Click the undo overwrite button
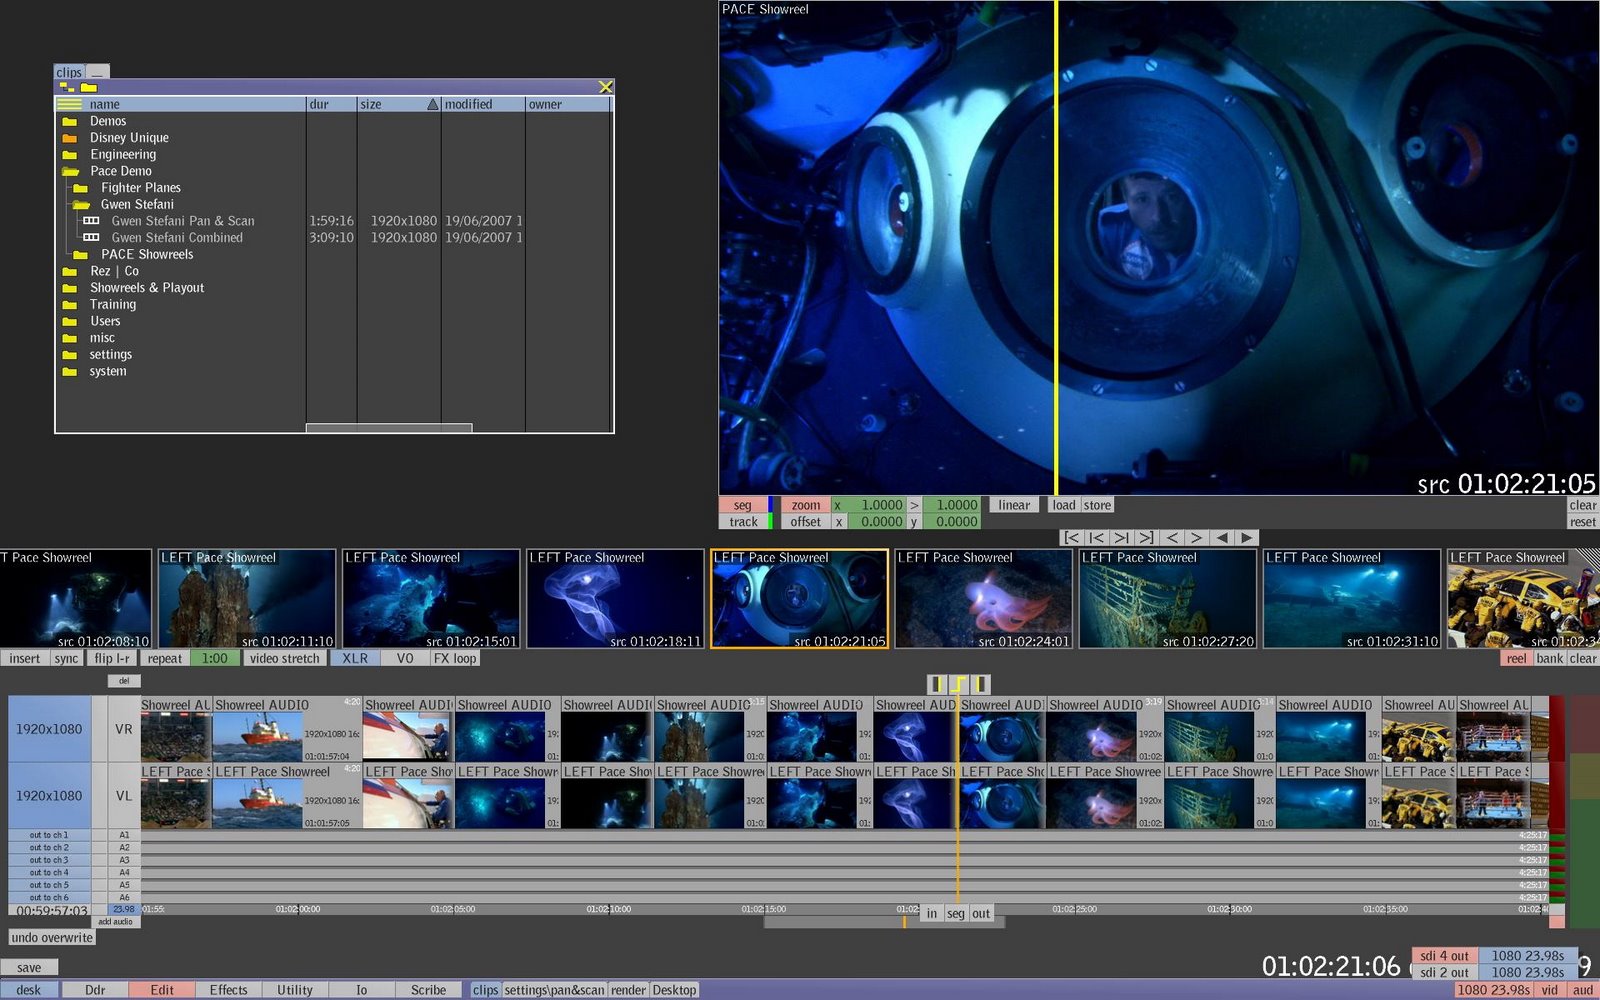This screenshot has height=1000, width=1600. point(52,938)
